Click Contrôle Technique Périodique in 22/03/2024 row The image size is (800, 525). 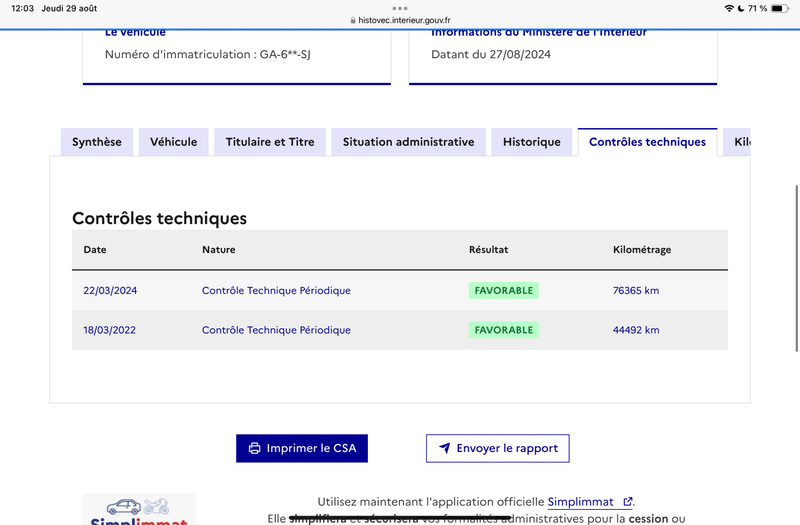pos(276,290)
